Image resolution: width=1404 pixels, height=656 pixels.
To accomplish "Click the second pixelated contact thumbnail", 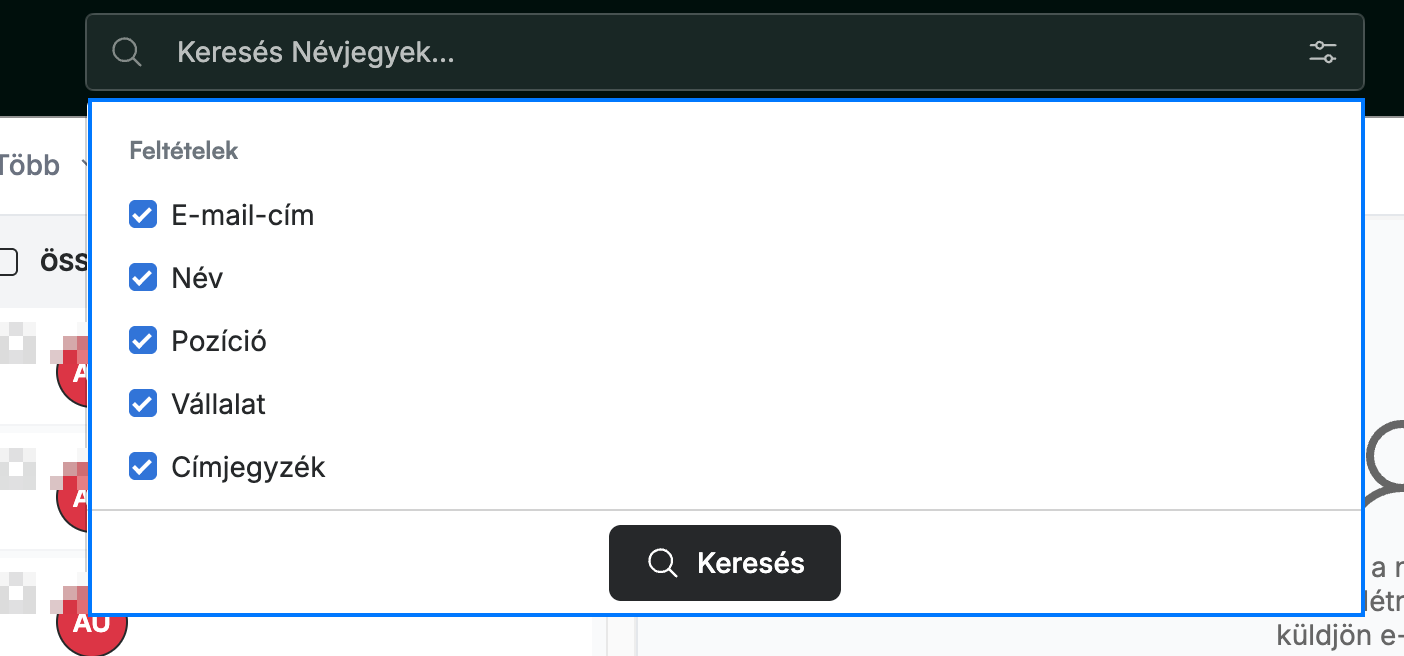I will 17,468.
